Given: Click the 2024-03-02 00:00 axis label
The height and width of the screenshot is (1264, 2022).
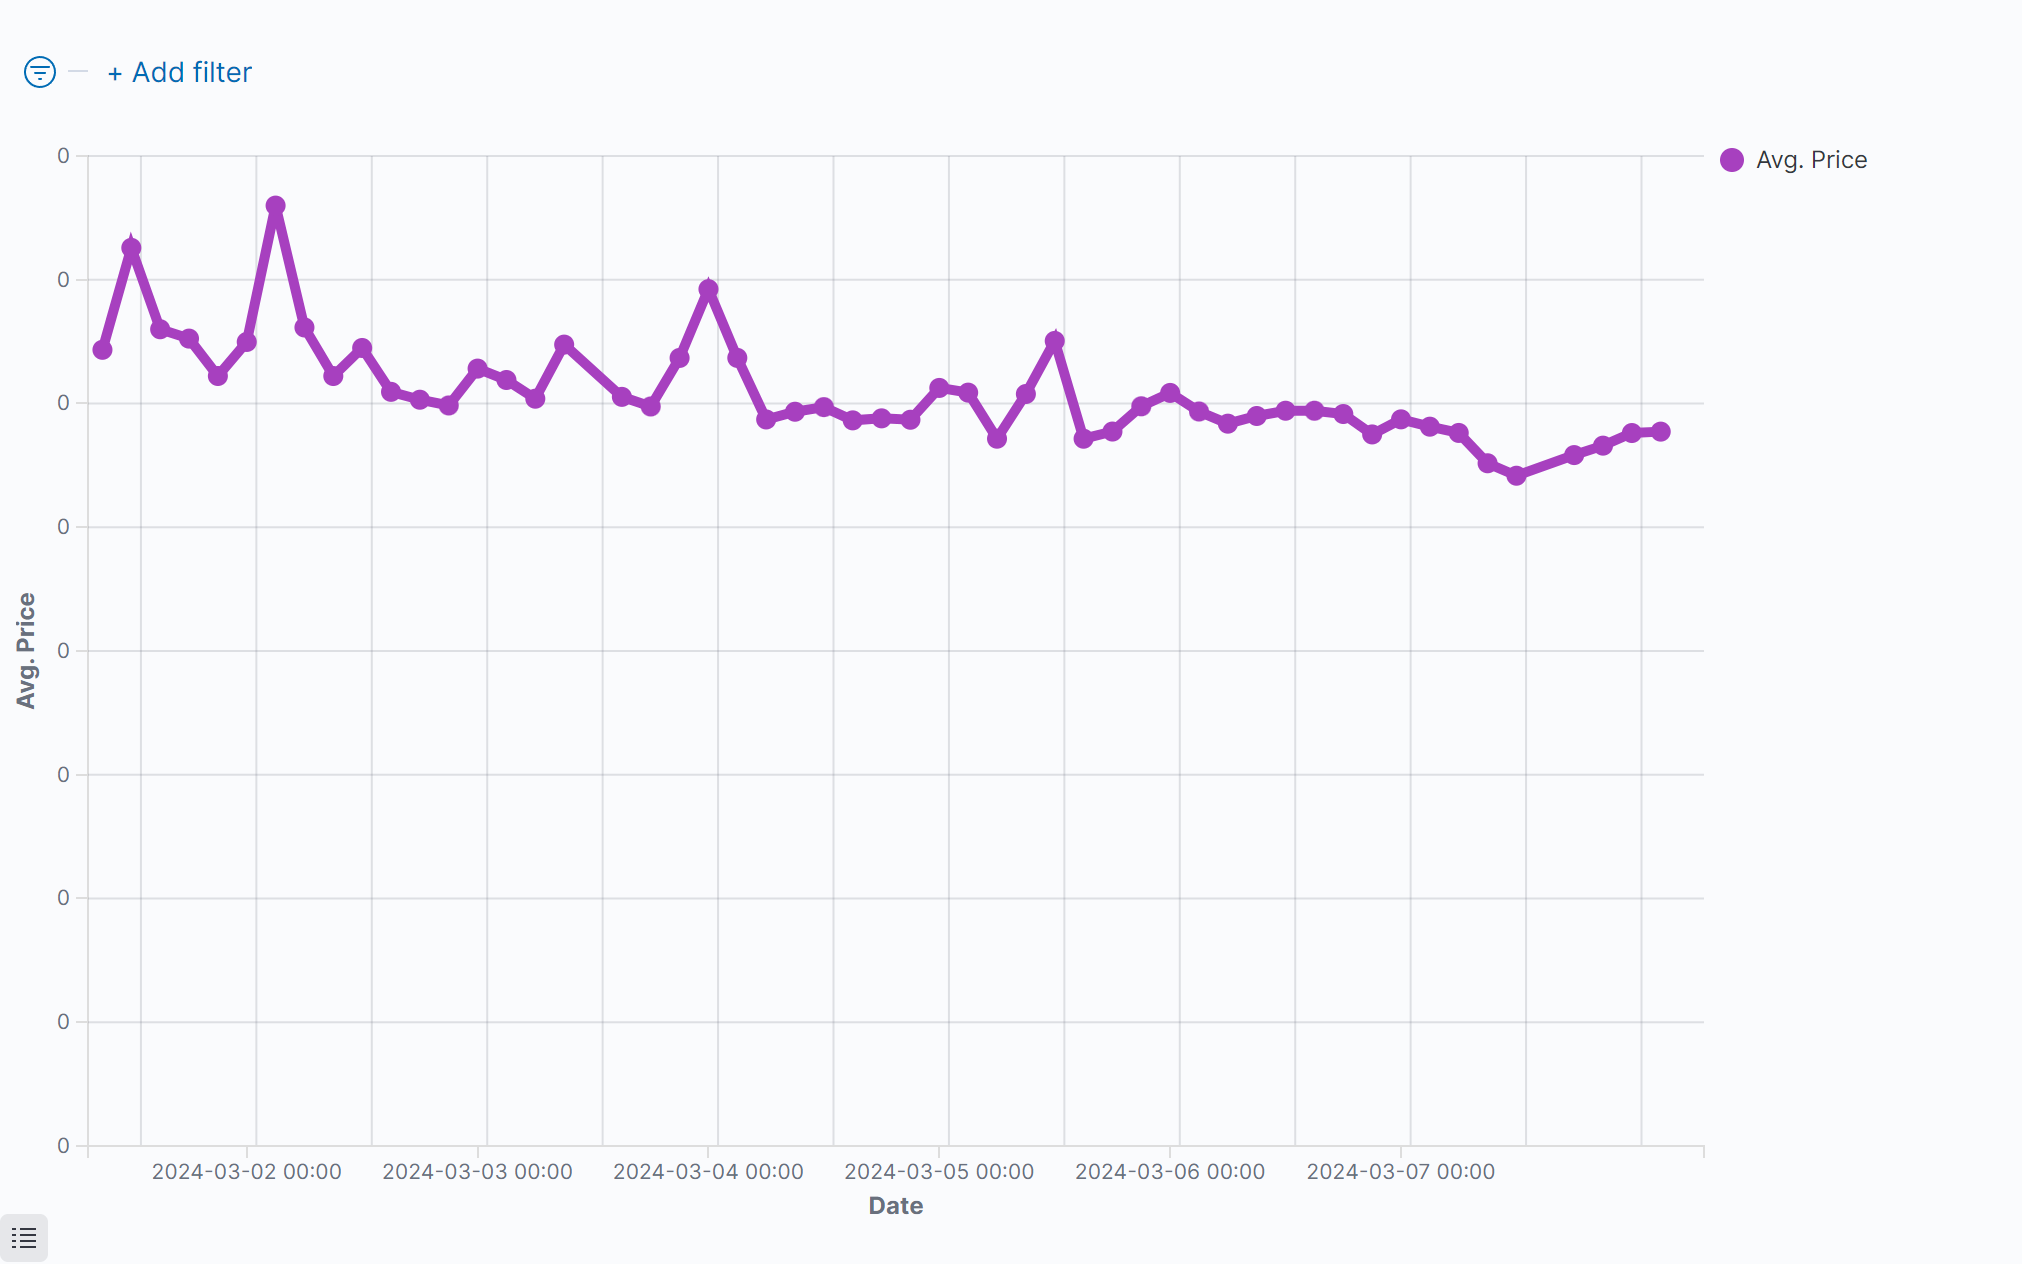Looking at the screenshot, I should pos(246,1172).
